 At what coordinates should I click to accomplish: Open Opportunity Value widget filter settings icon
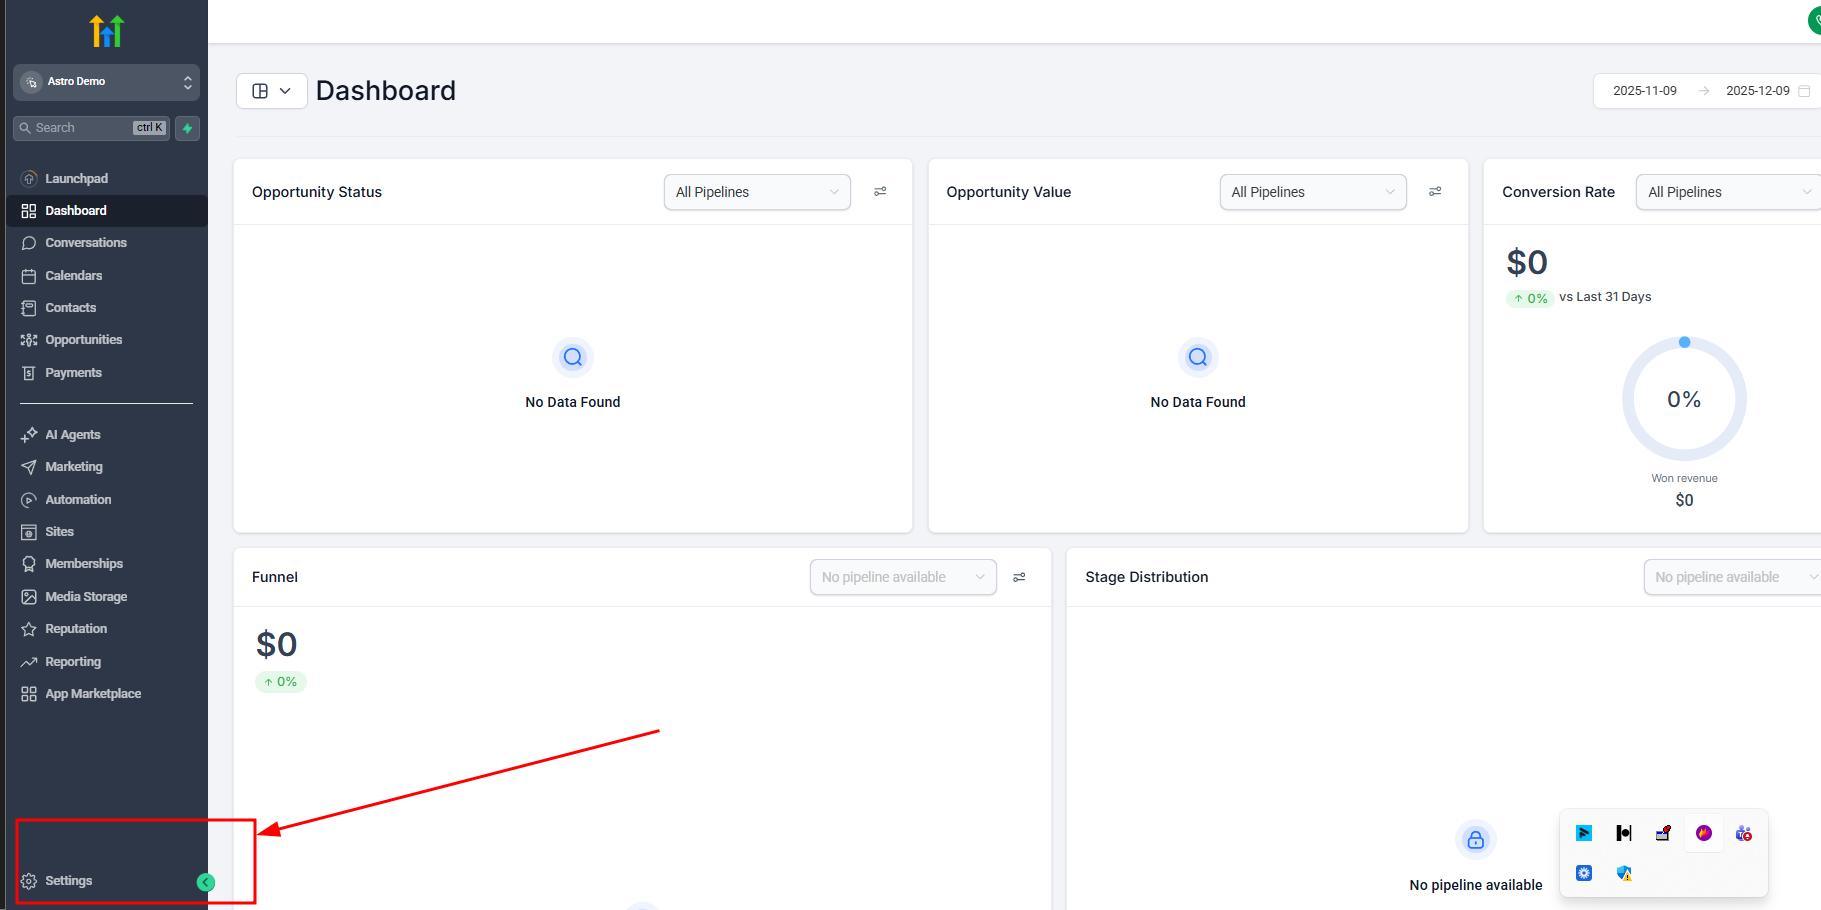pos(1435,192)
